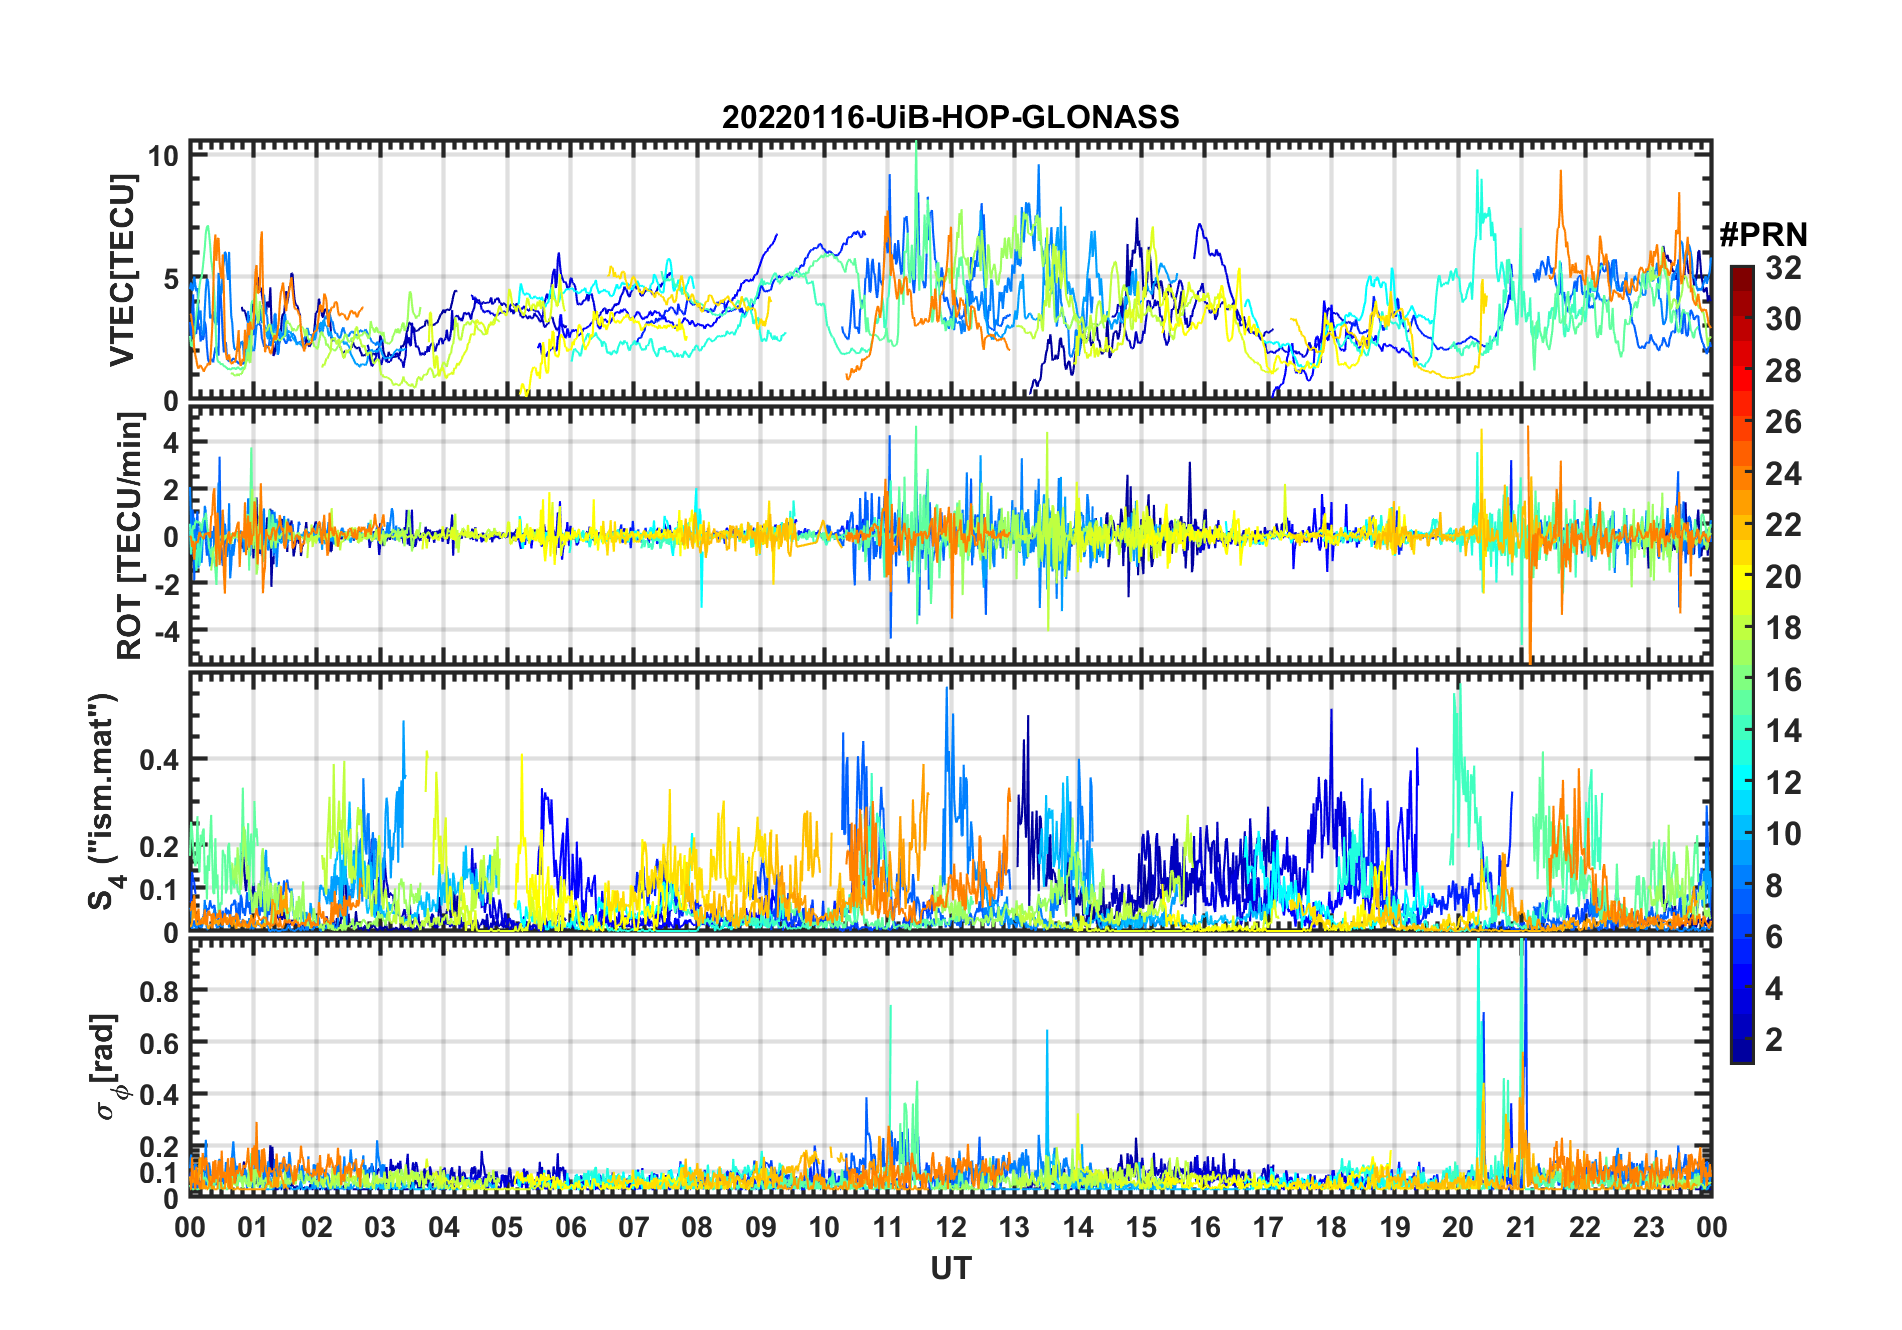Click inside the ROT plot panel
This screenshot has height=1330, width=1902.
950,534
